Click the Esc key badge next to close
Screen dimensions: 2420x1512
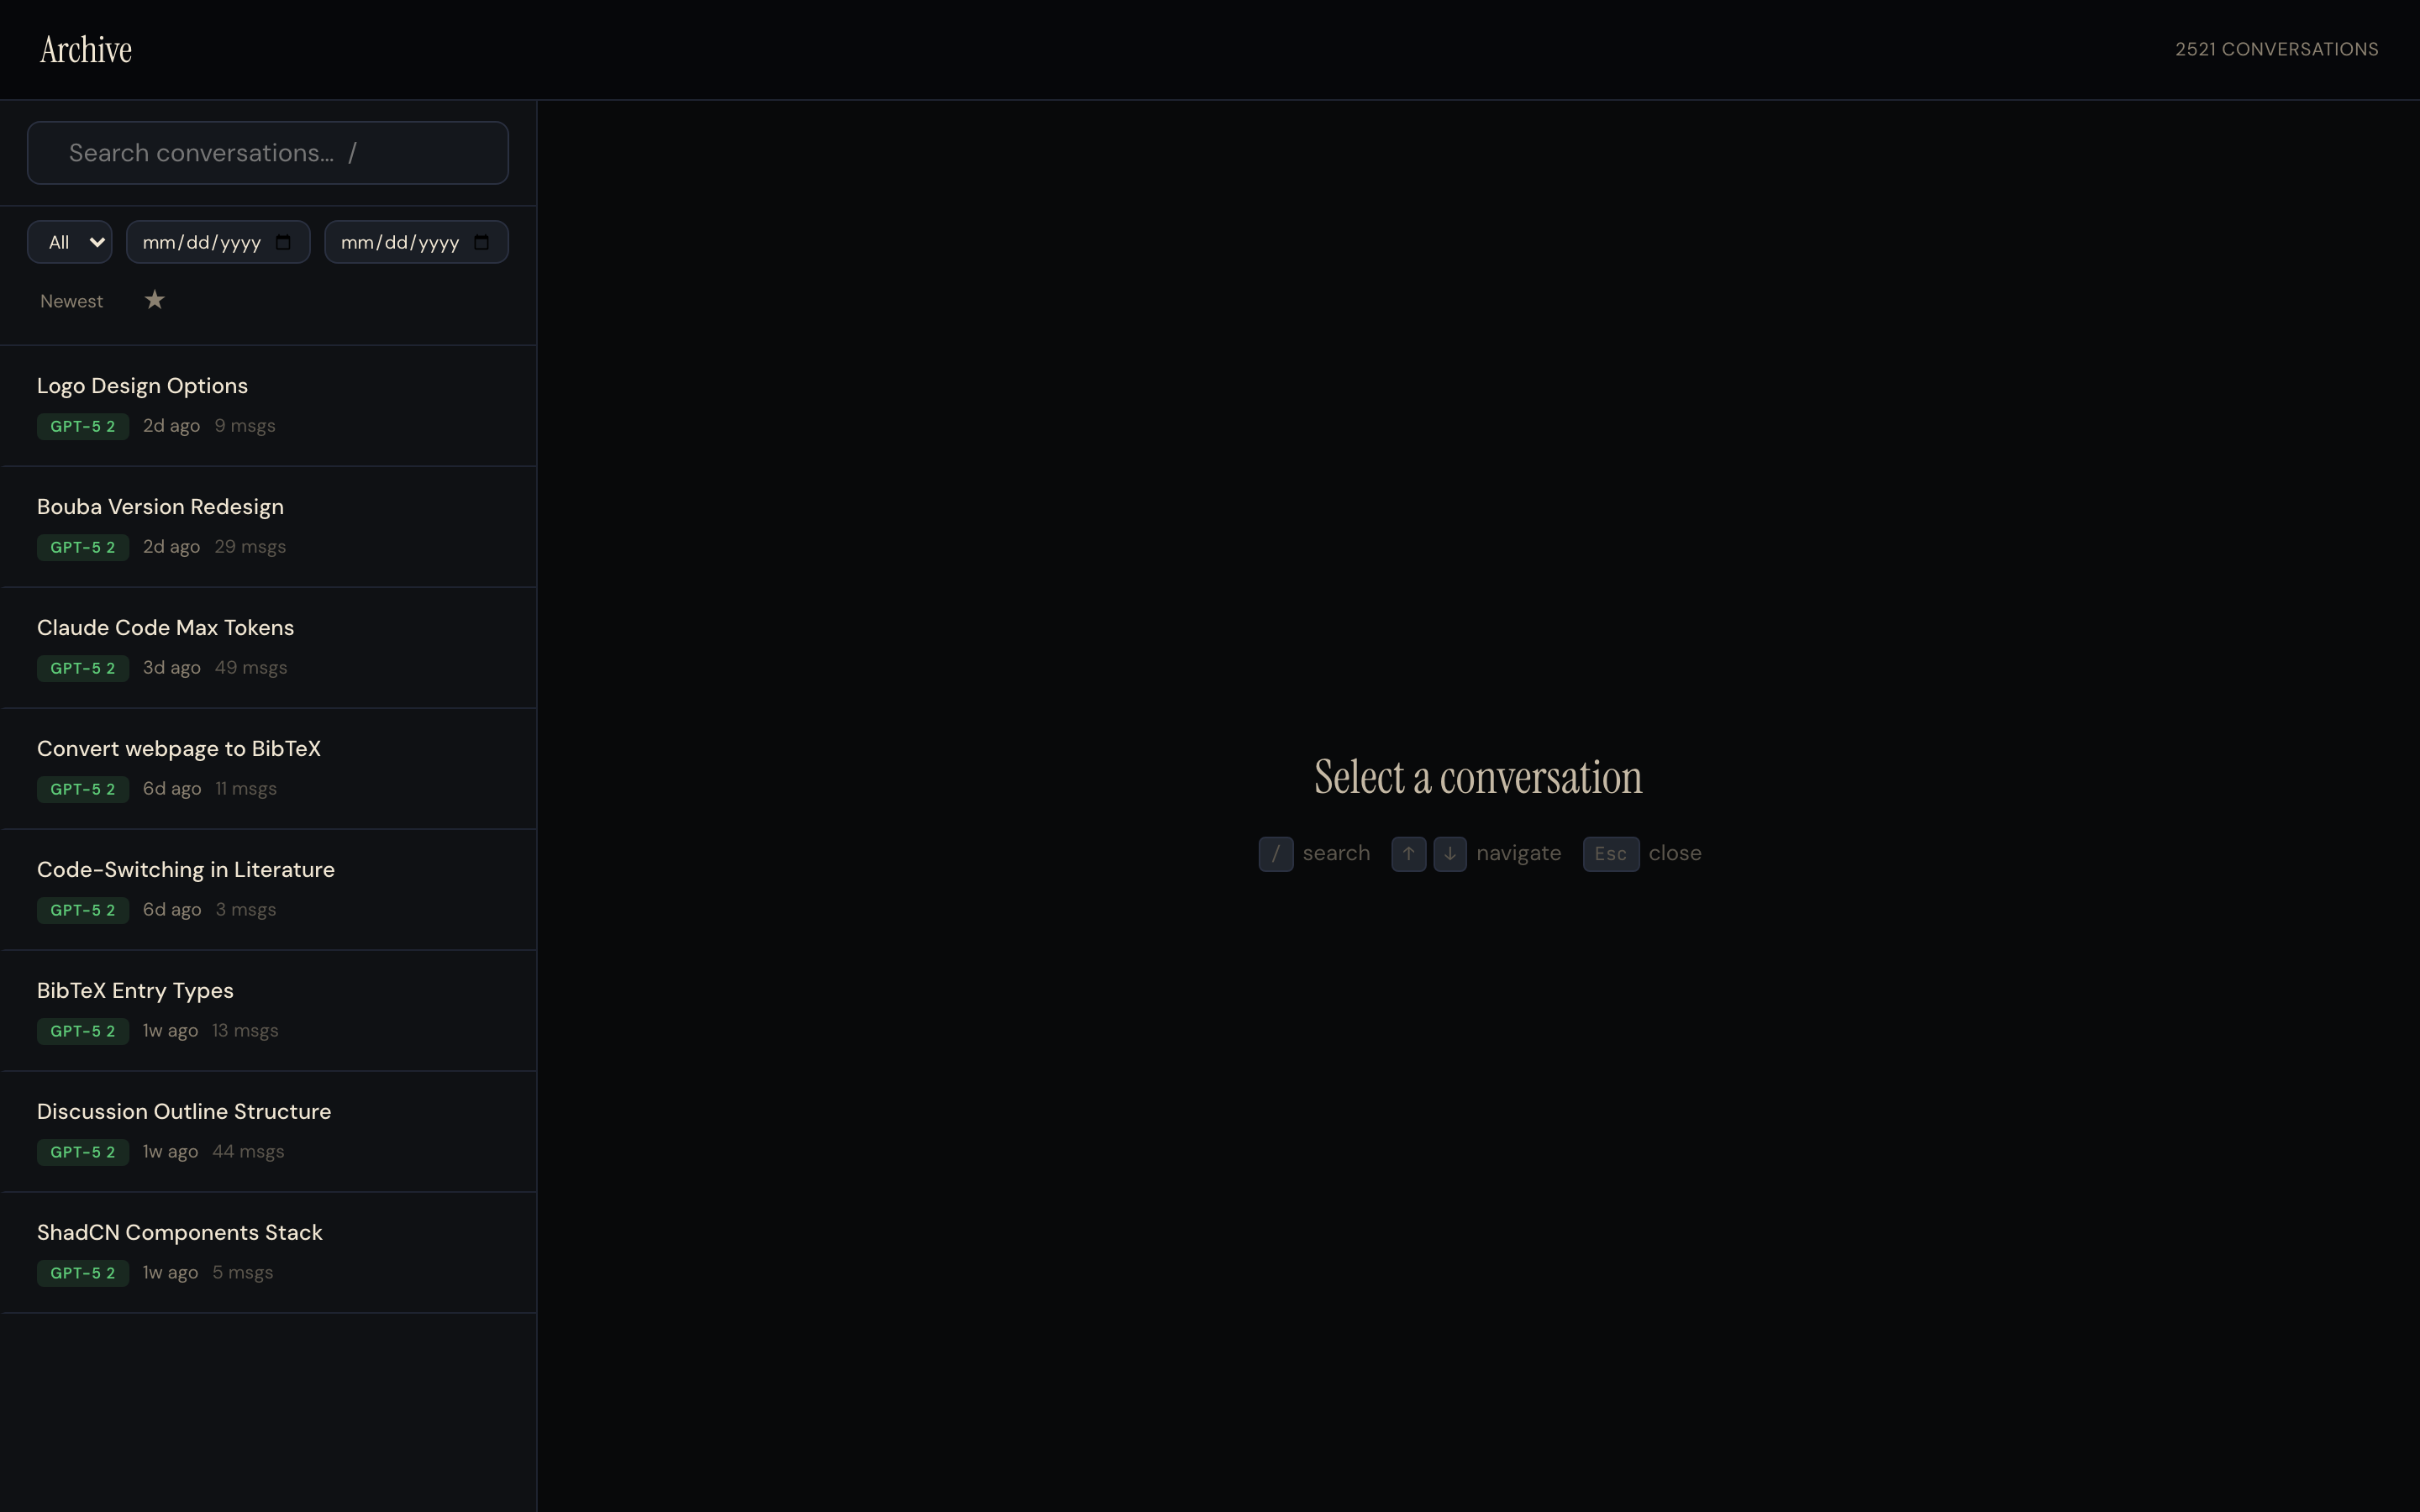pos(1610,854)
